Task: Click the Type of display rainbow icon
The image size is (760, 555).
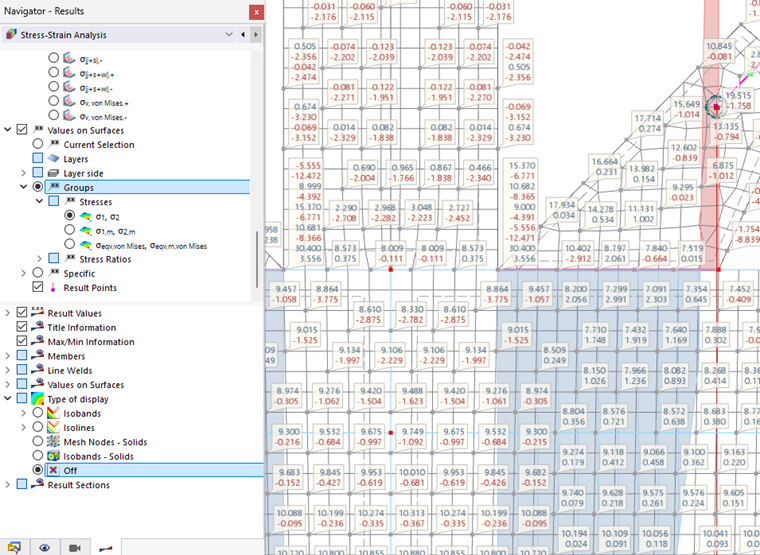Action: [x=37, y=399]
